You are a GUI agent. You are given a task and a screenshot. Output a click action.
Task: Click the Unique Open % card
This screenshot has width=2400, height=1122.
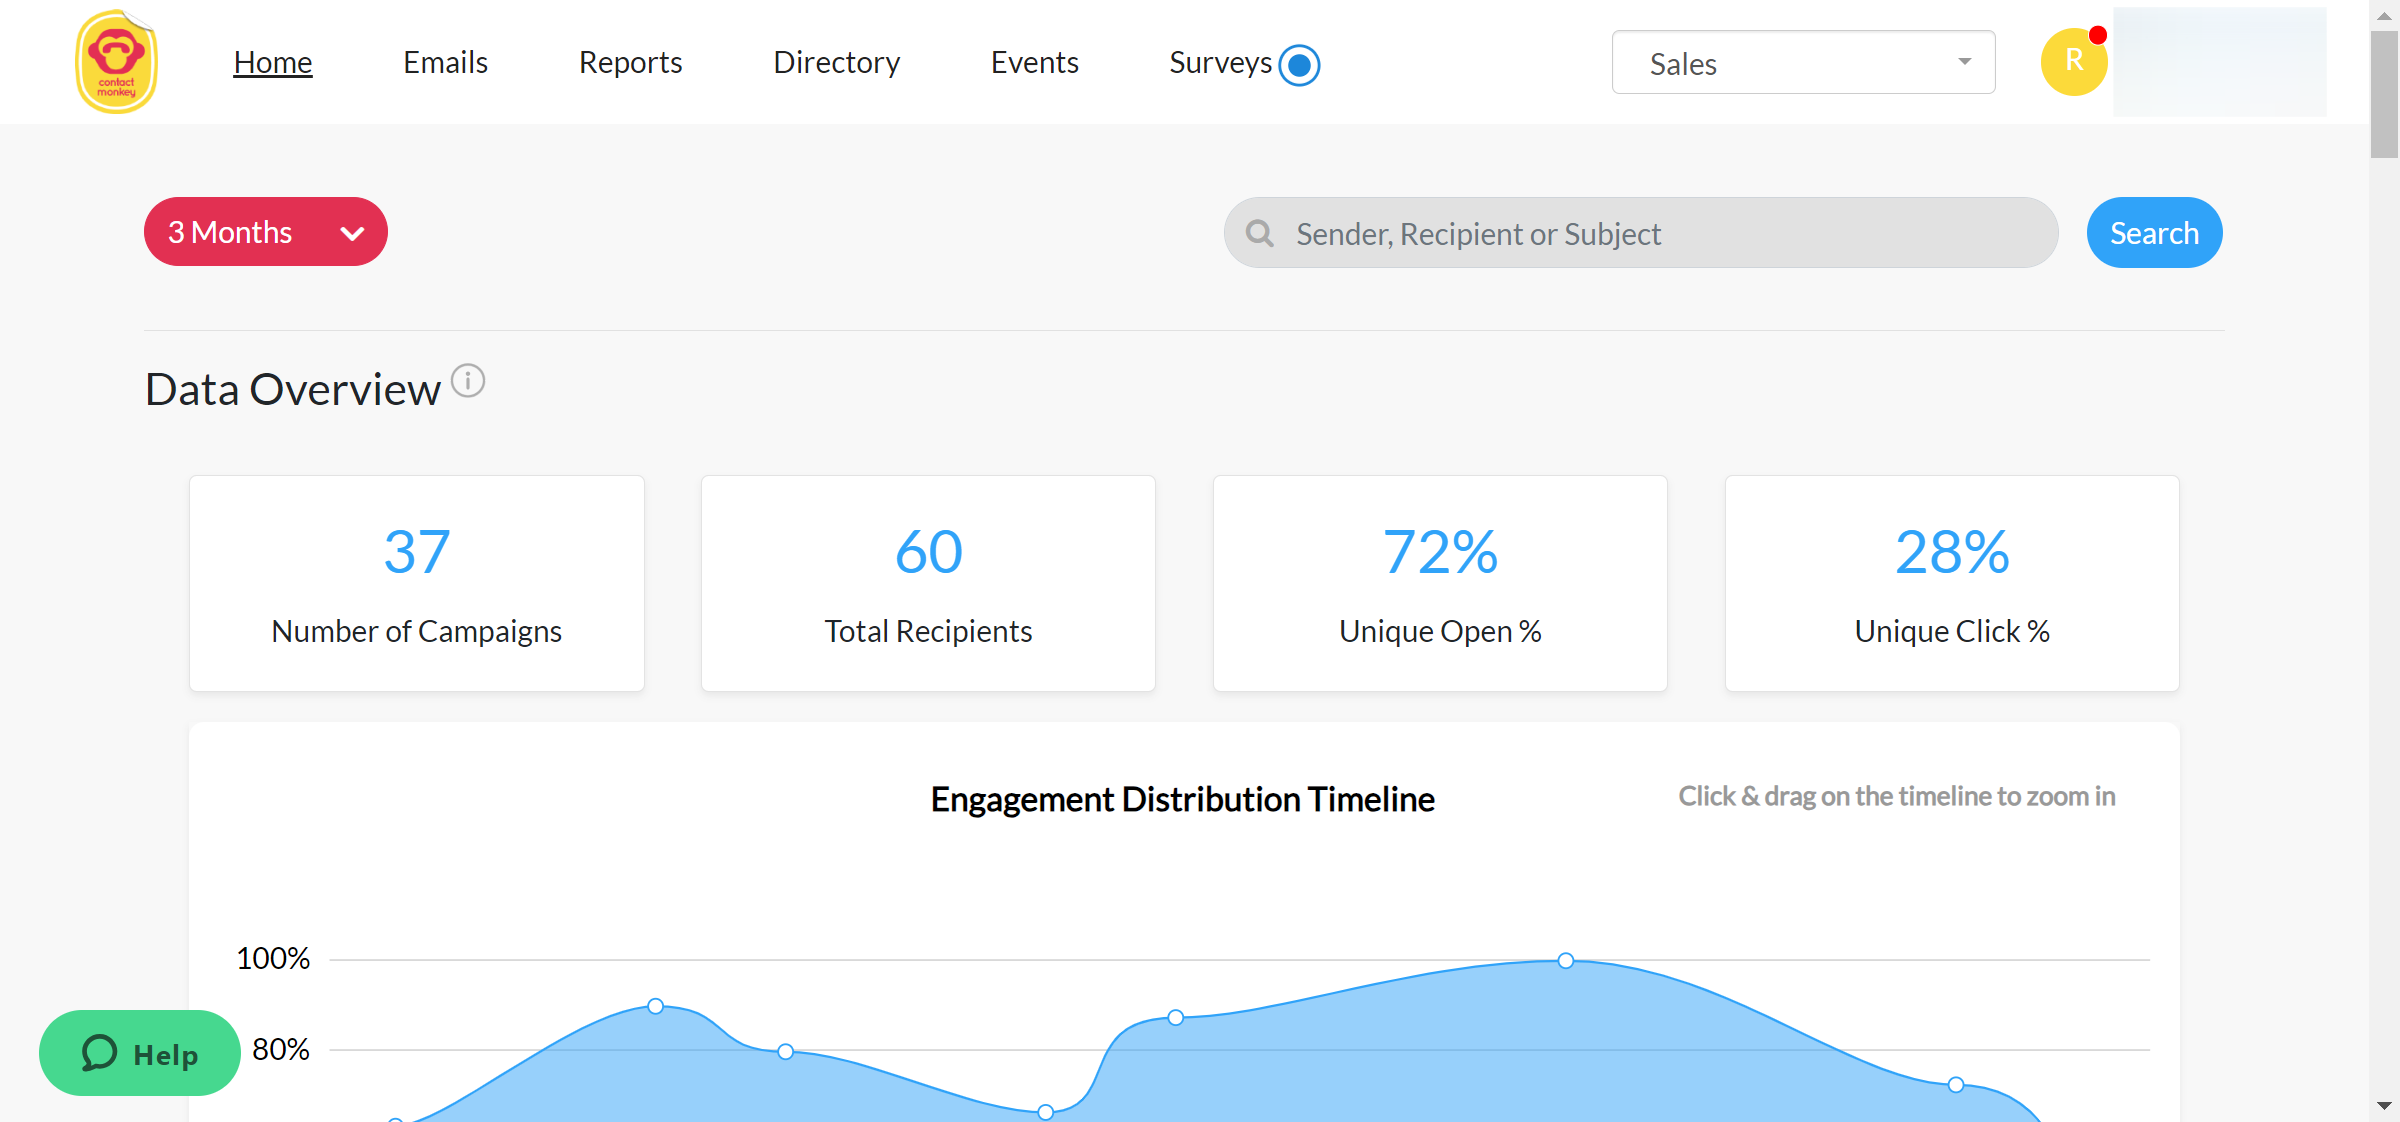1440,583
